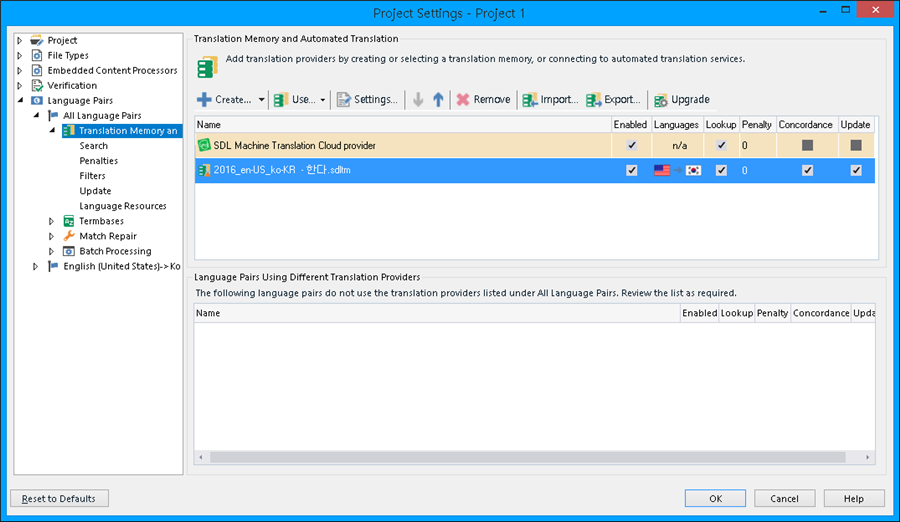The width and height of the screenshot is (900, 522).
Task: Select Language Resources in the tree
Action: [x=123, y=206]
